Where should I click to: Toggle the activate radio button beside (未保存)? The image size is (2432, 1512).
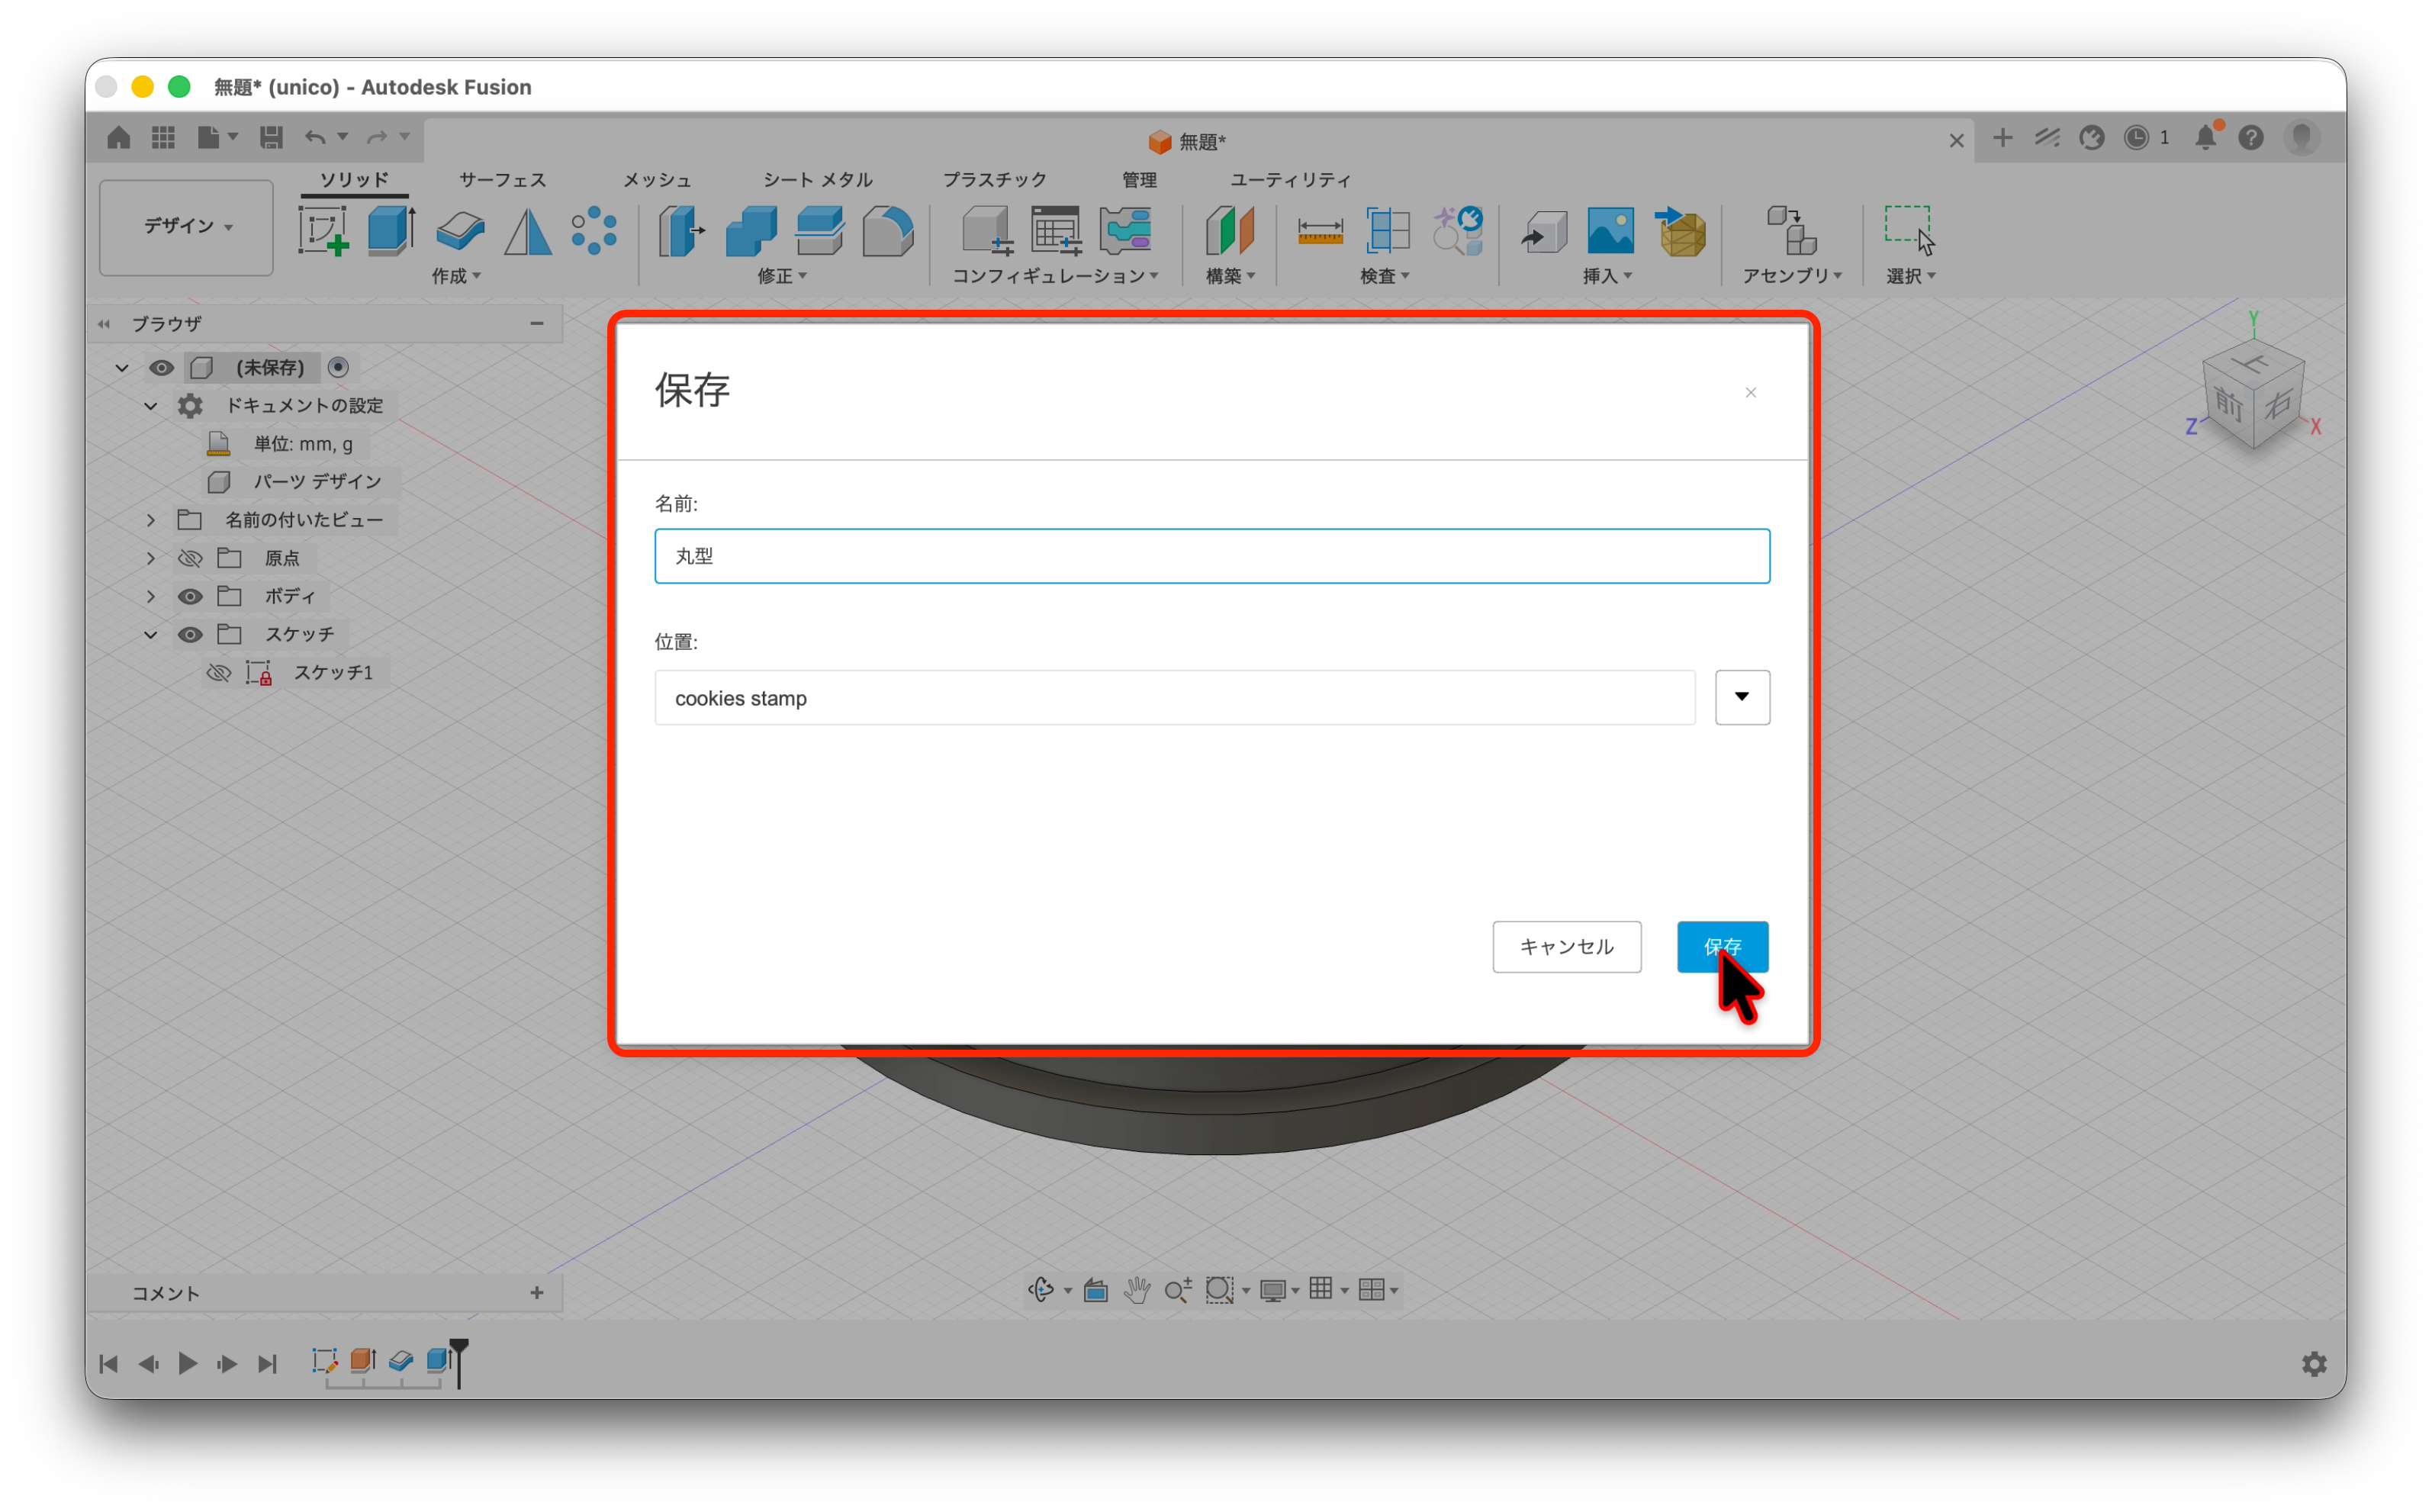tap(339, 368)
